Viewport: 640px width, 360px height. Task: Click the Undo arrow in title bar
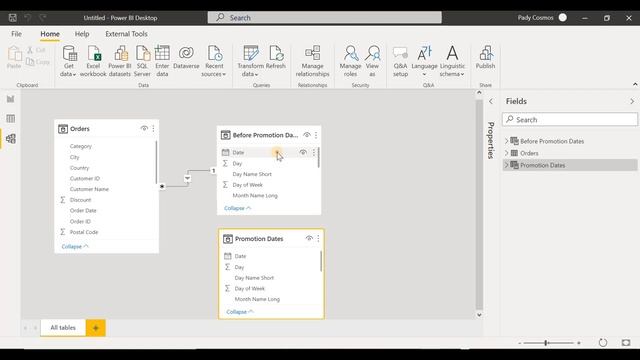(28, 18)
